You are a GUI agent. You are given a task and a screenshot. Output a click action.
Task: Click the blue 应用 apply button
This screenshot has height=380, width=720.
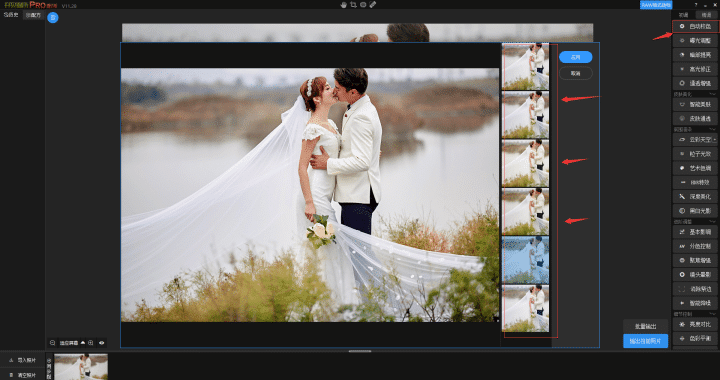coord(575,57)
